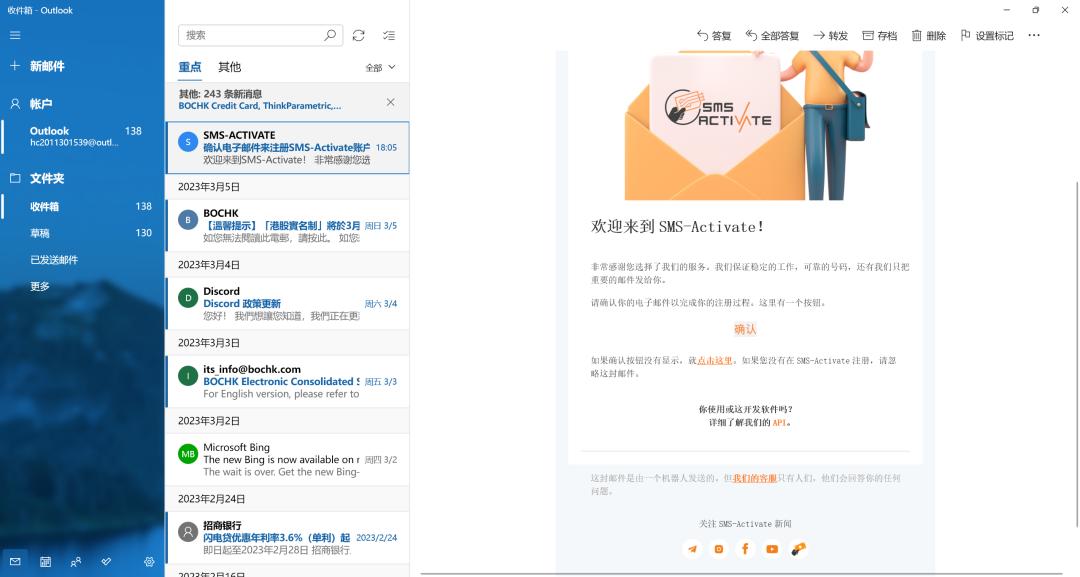
Task: Open SMS-Activate Instagram icon
Action: (x=718, y=549)
